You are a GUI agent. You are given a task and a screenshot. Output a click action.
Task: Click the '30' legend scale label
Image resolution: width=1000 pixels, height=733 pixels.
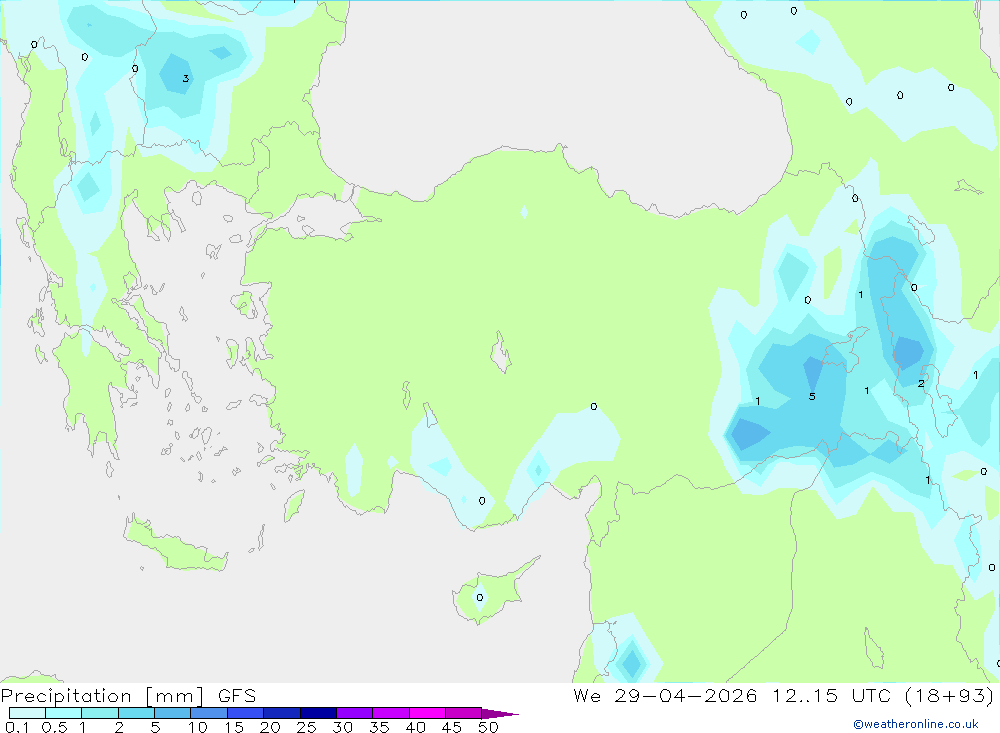click(342, 727)
